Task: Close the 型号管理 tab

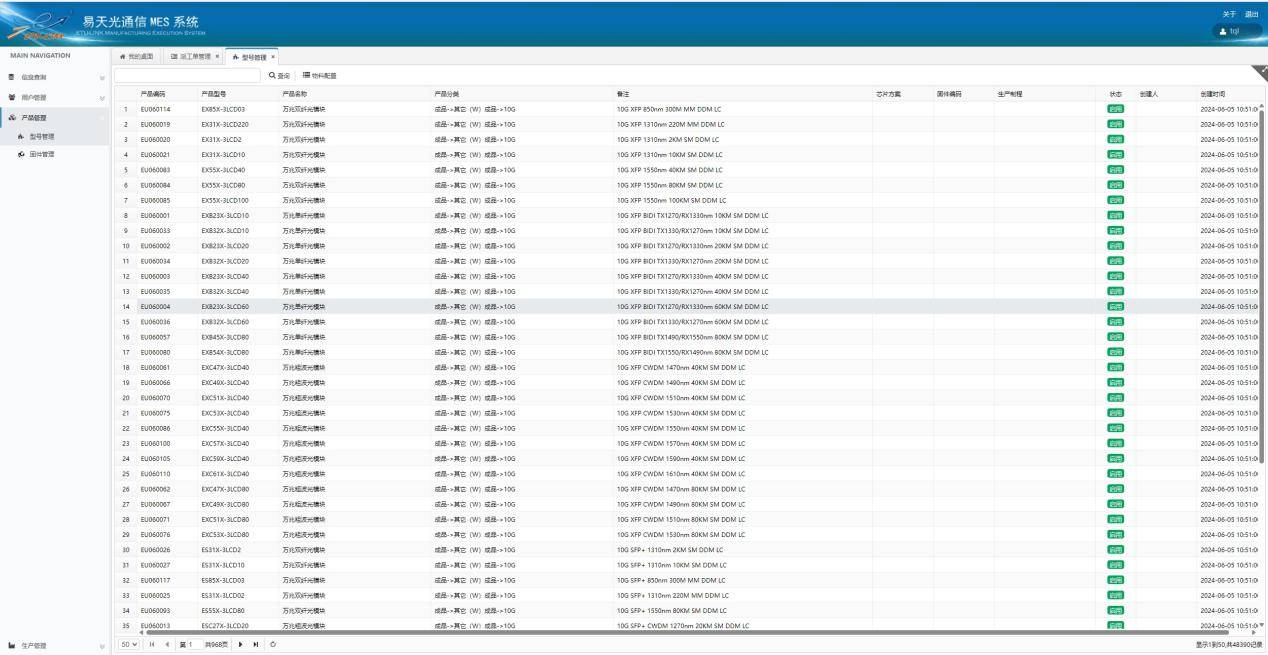Action: tap(274, 57)
